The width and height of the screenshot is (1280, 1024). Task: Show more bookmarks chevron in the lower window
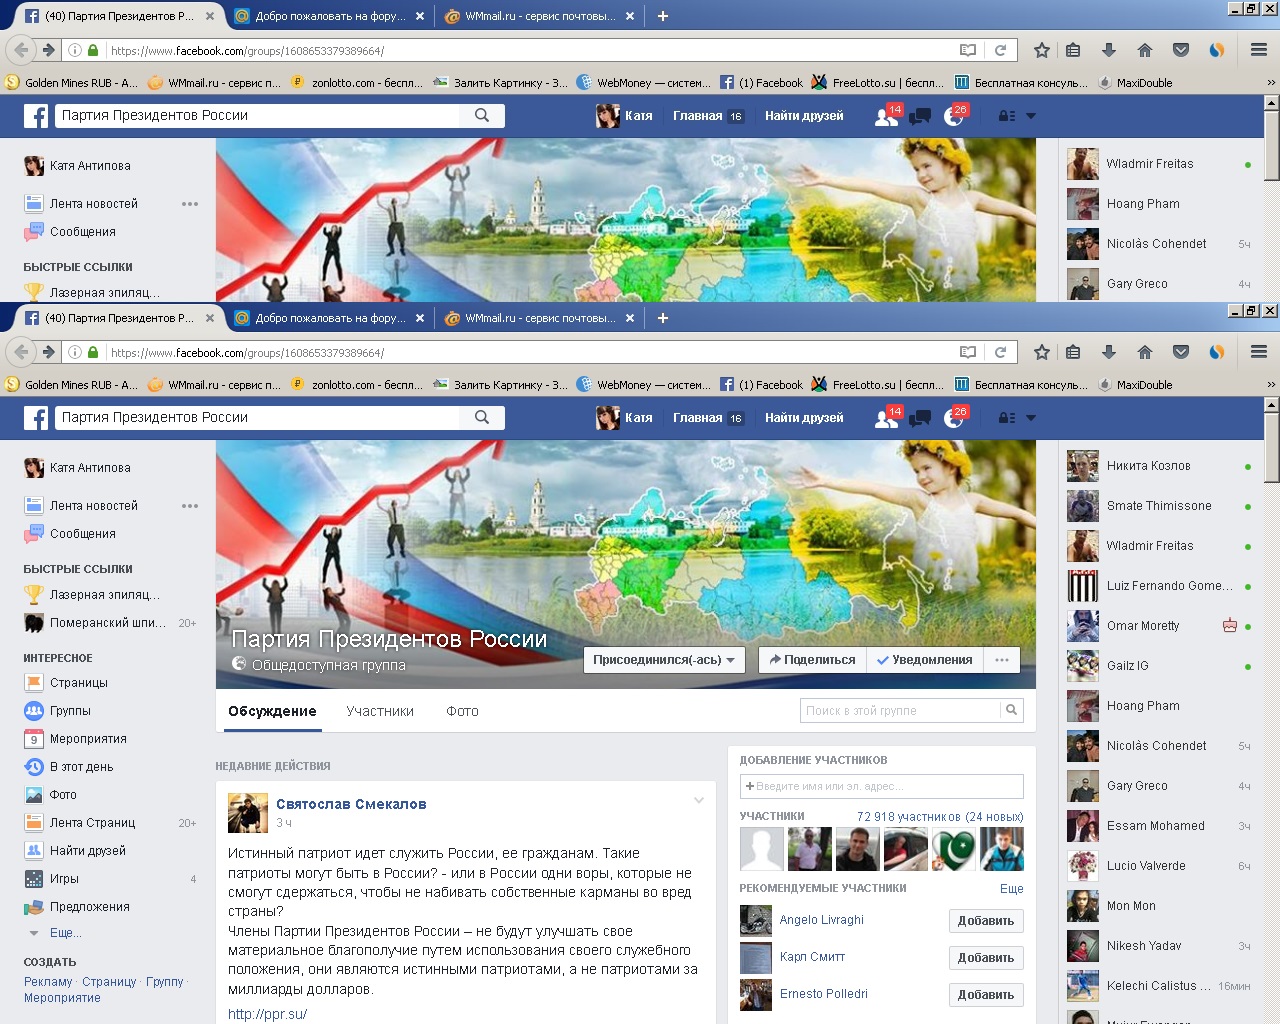click(x=1271, y=385)
